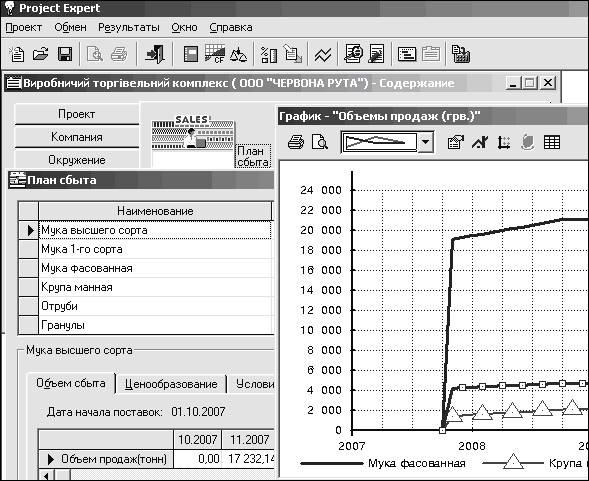Switch to the Ценообразование tab
Viewport: 589px width, 481px height.
171,384
